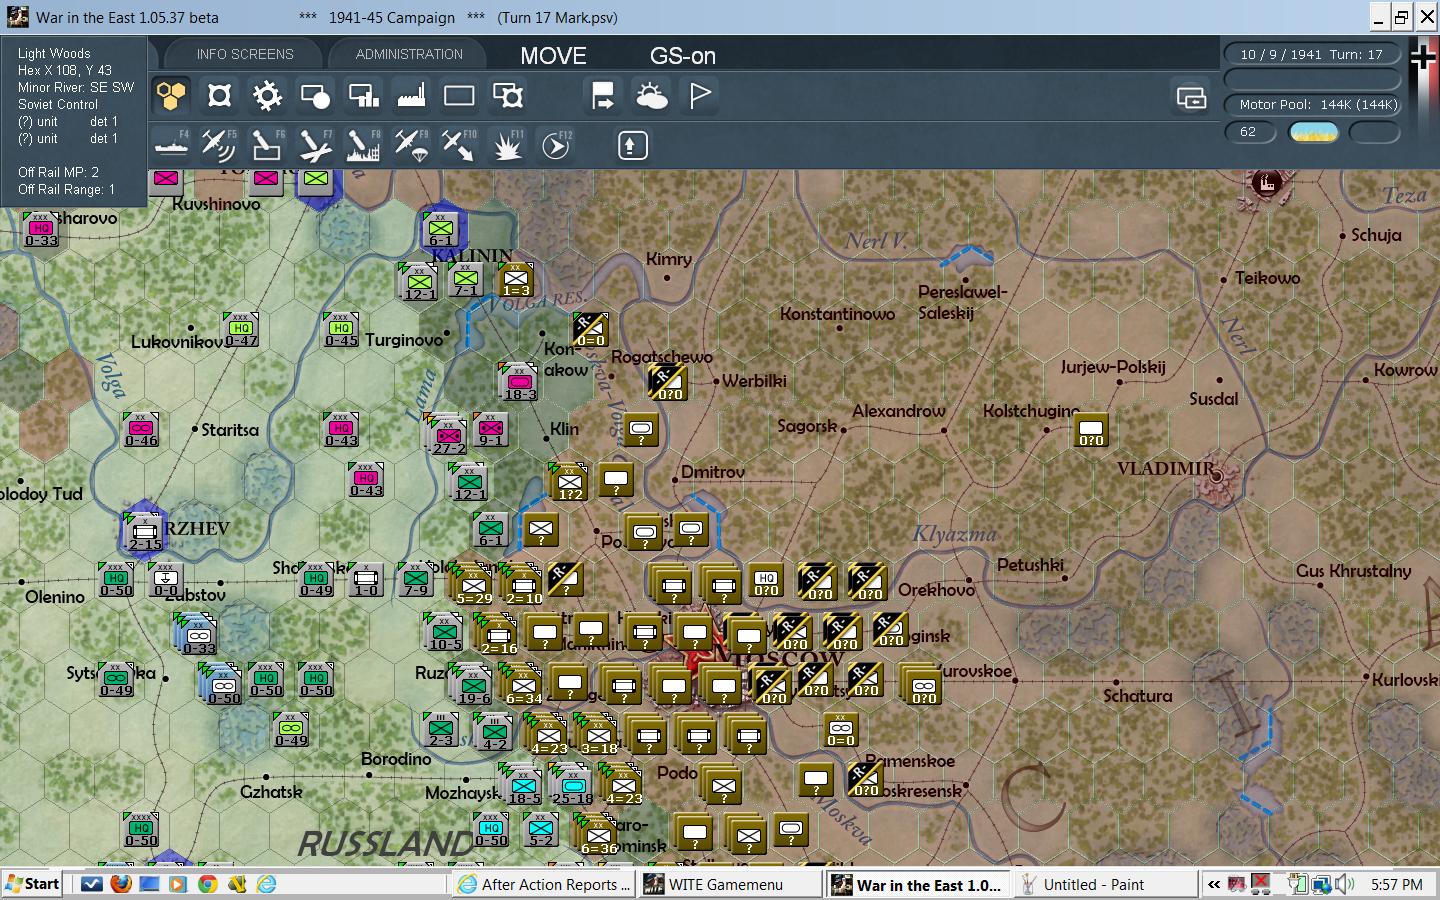Launch Internet Explorer from quick launch
Screen dimensions: 1440x900
point(266,884)
